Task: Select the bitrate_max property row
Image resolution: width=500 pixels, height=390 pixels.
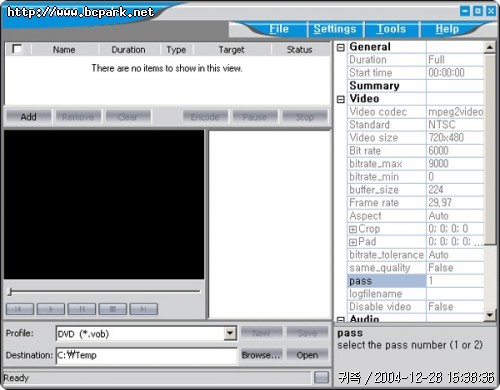Action: pyautogui.click(x=416, y=164)
